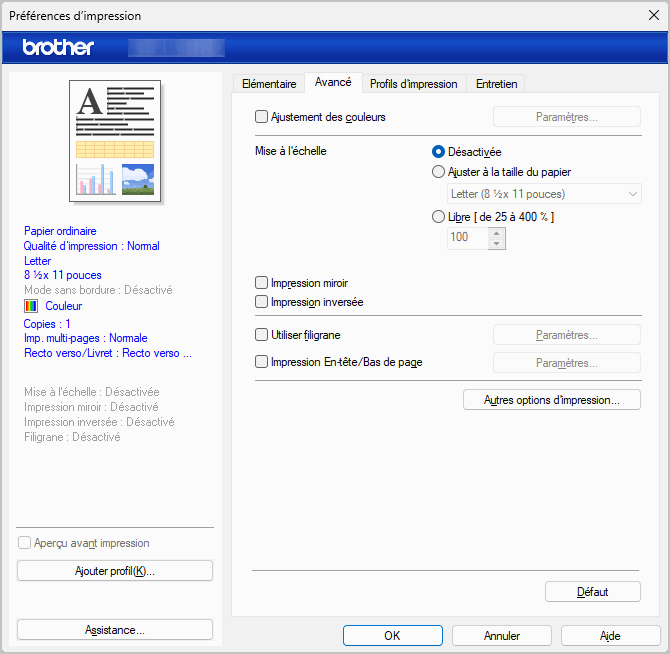Enable Ajustement des couleurs checkbox
The width and height of the screenshot is (670, 654).
pyautogui.click(x=262, y=117)
